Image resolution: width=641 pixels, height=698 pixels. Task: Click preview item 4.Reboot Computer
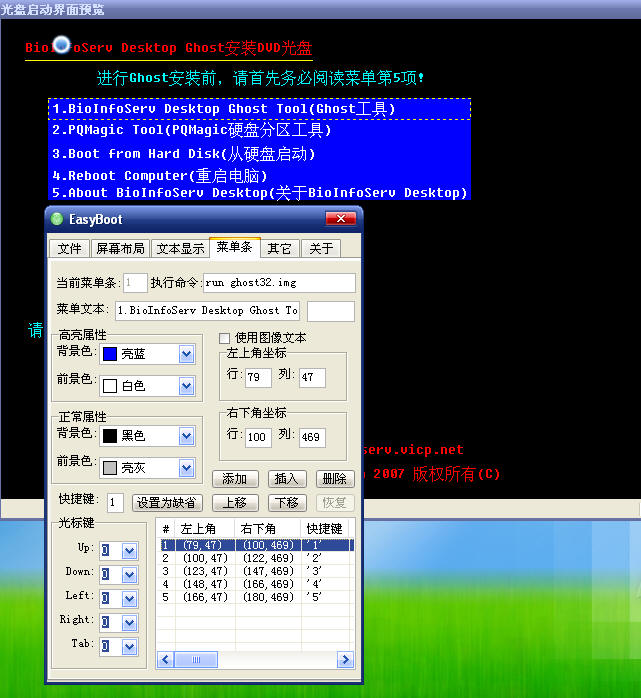point(260,176)
